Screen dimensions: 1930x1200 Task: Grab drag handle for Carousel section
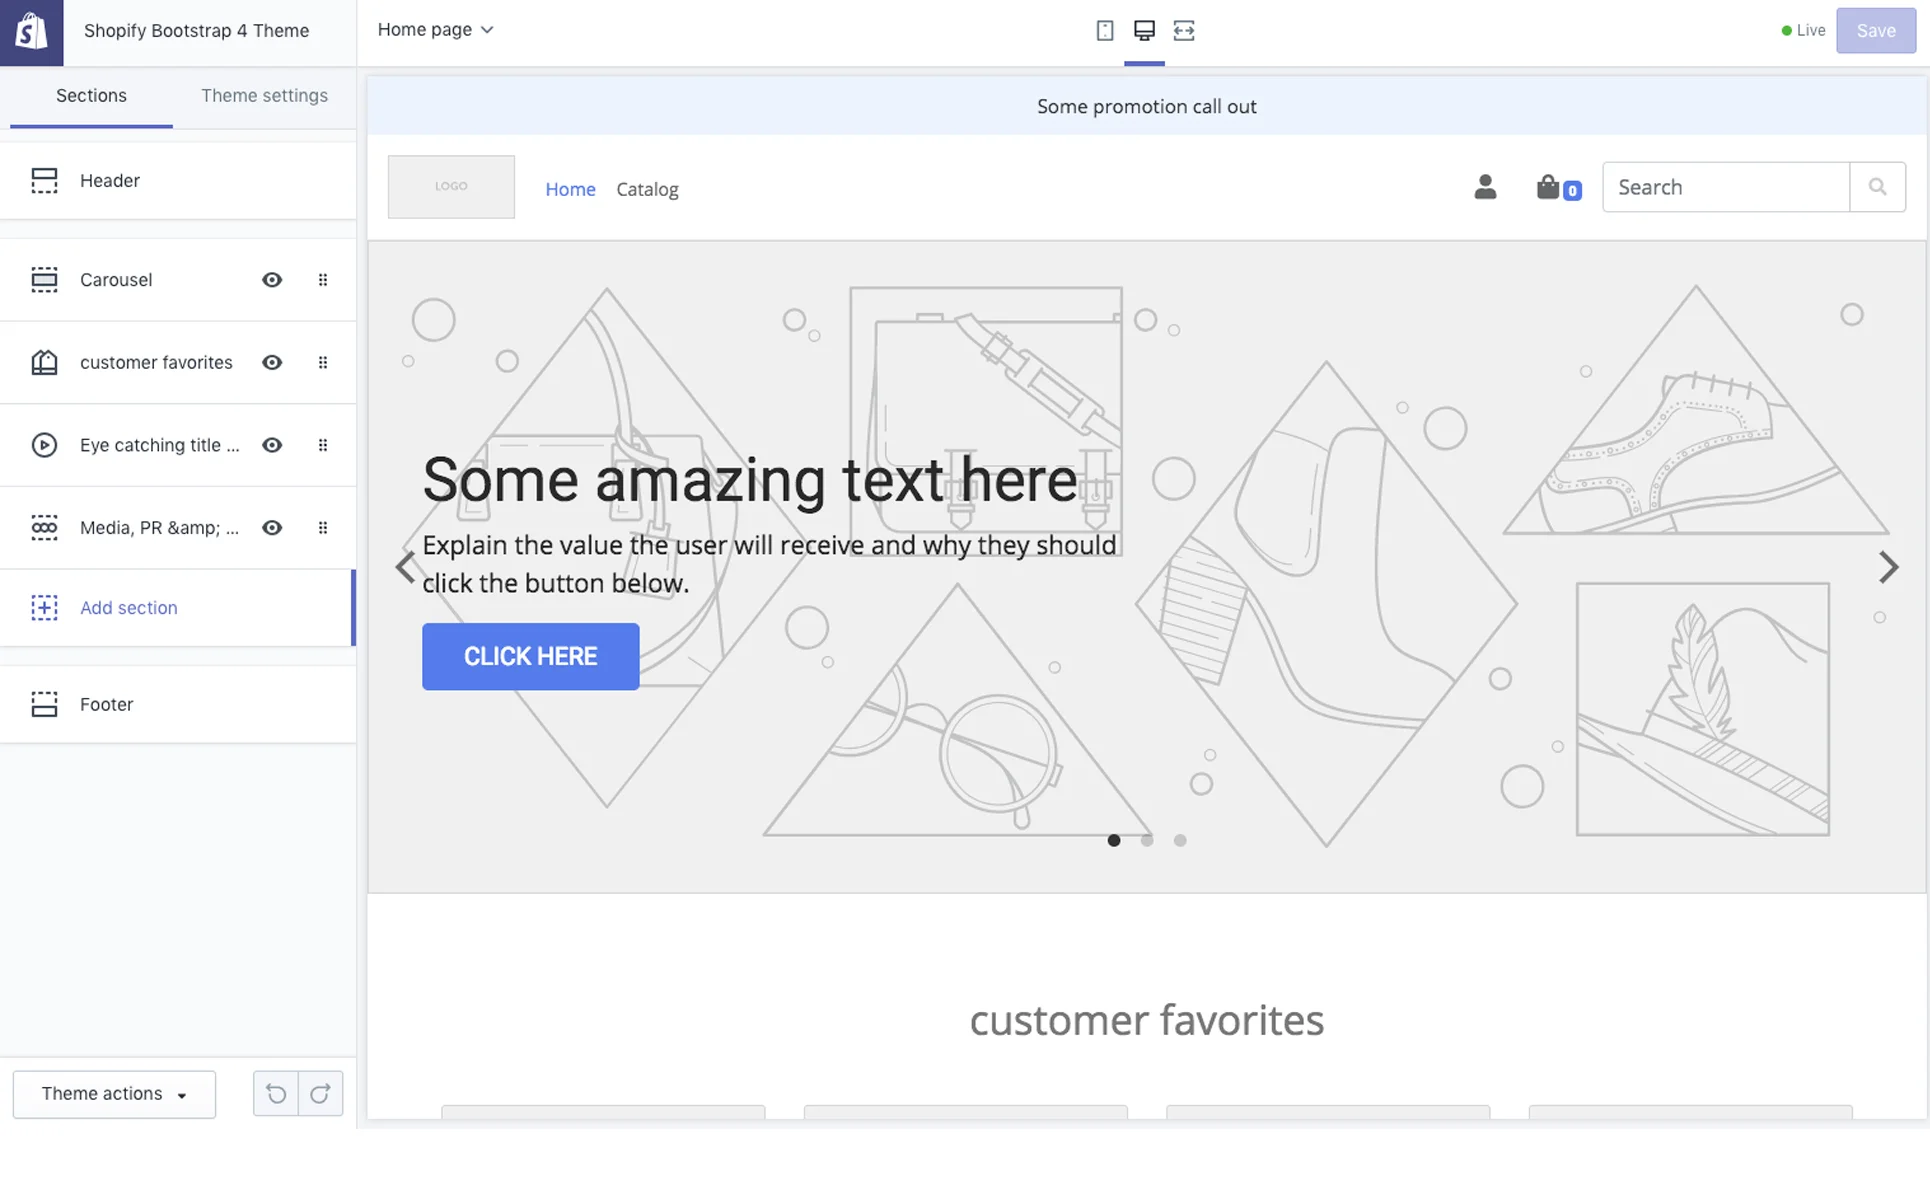click(322, 280)
